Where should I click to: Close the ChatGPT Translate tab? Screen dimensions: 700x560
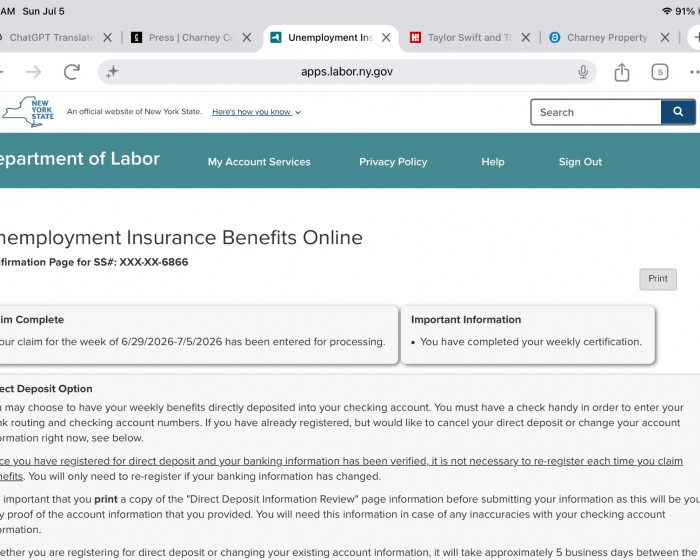[107, 38]
